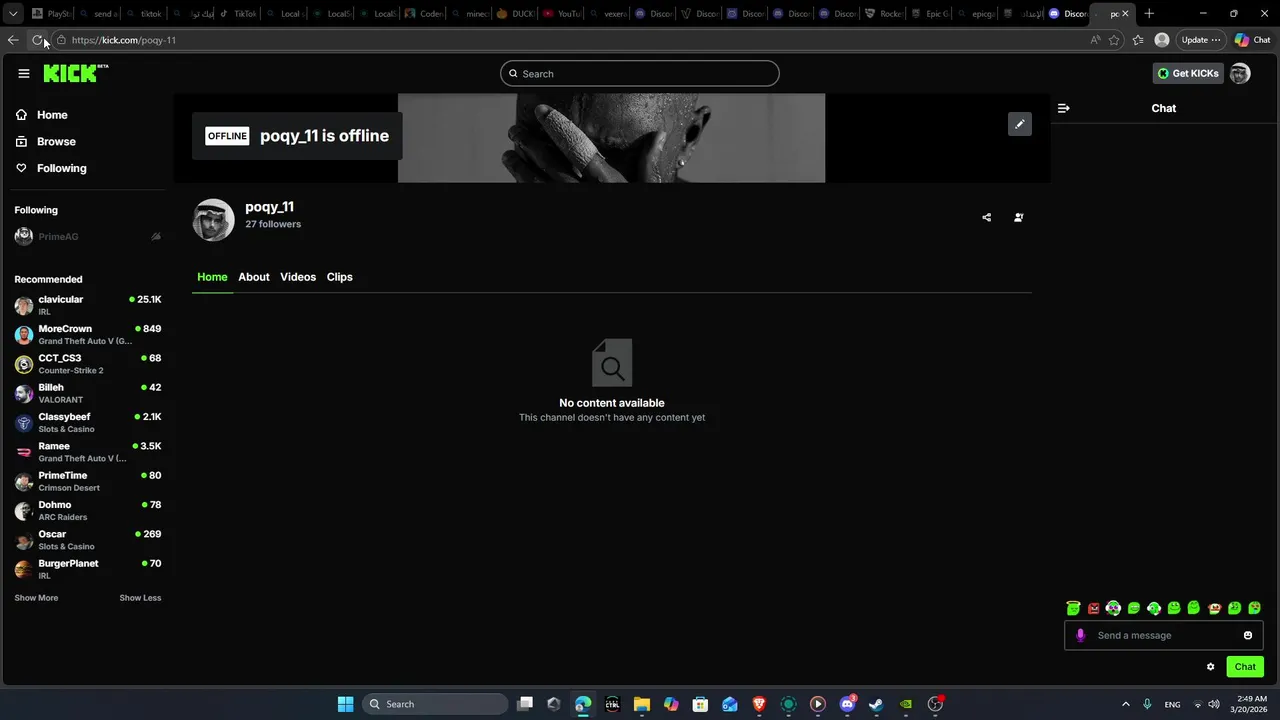Click the follow user icon
This screenshot has width=1280, height=720.
coord(1018,217)
